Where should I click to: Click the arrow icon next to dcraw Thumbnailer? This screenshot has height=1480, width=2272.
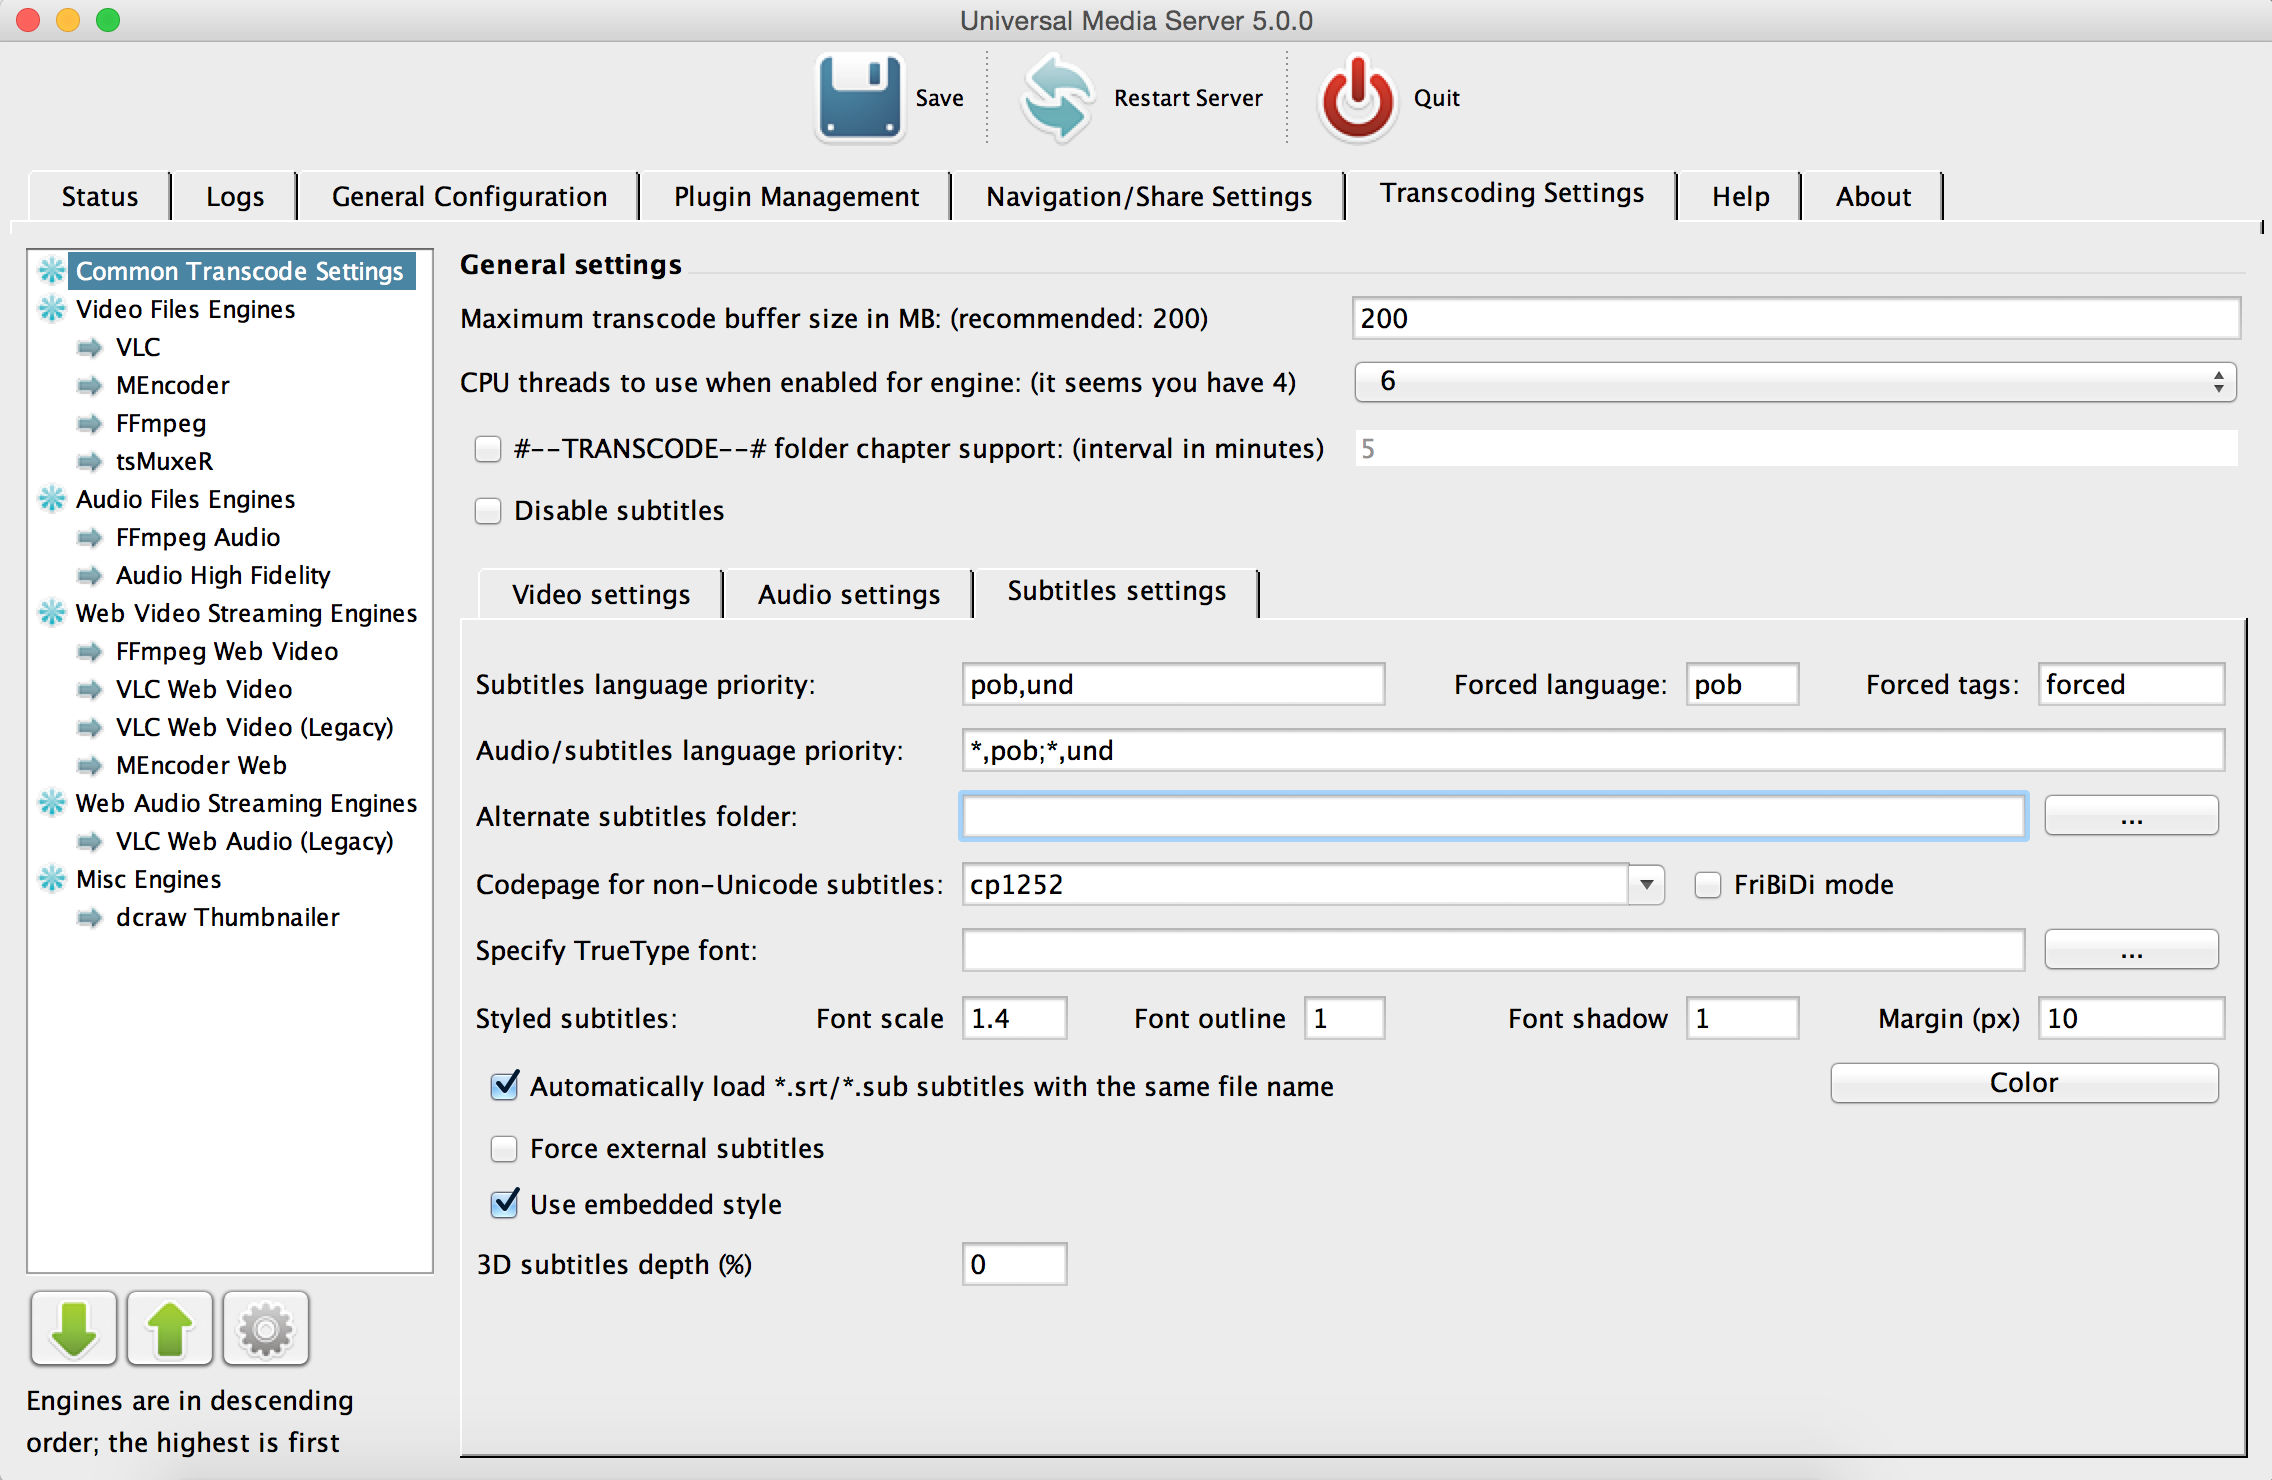[x=90, y=917]
